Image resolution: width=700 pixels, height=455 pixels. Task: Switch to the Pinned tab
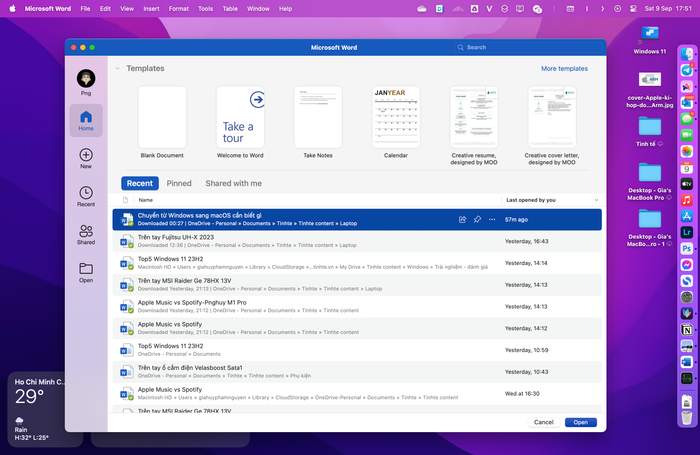coord(179,183)
